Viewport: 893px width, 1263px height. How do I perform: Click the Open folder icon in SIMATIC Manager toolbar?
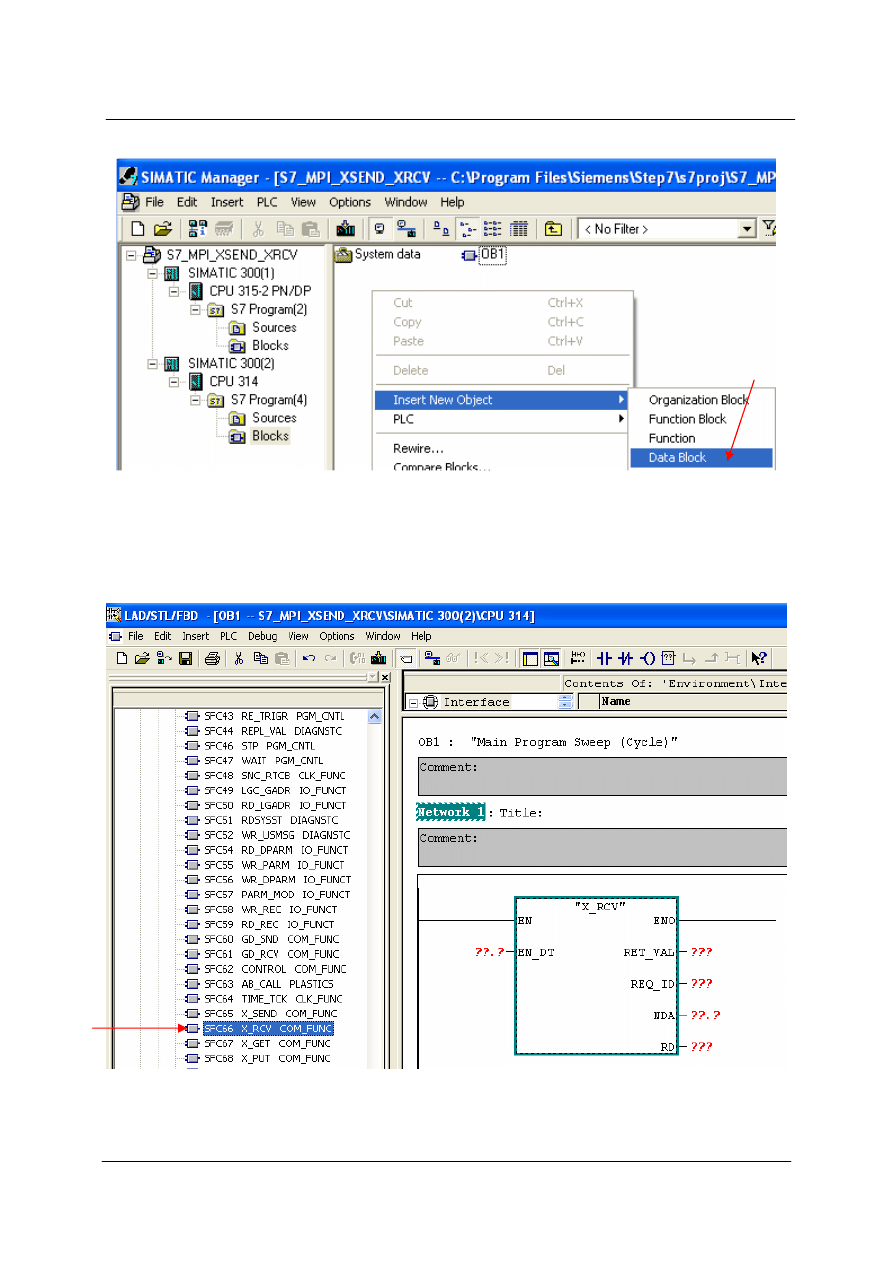[x=162, y=229]
